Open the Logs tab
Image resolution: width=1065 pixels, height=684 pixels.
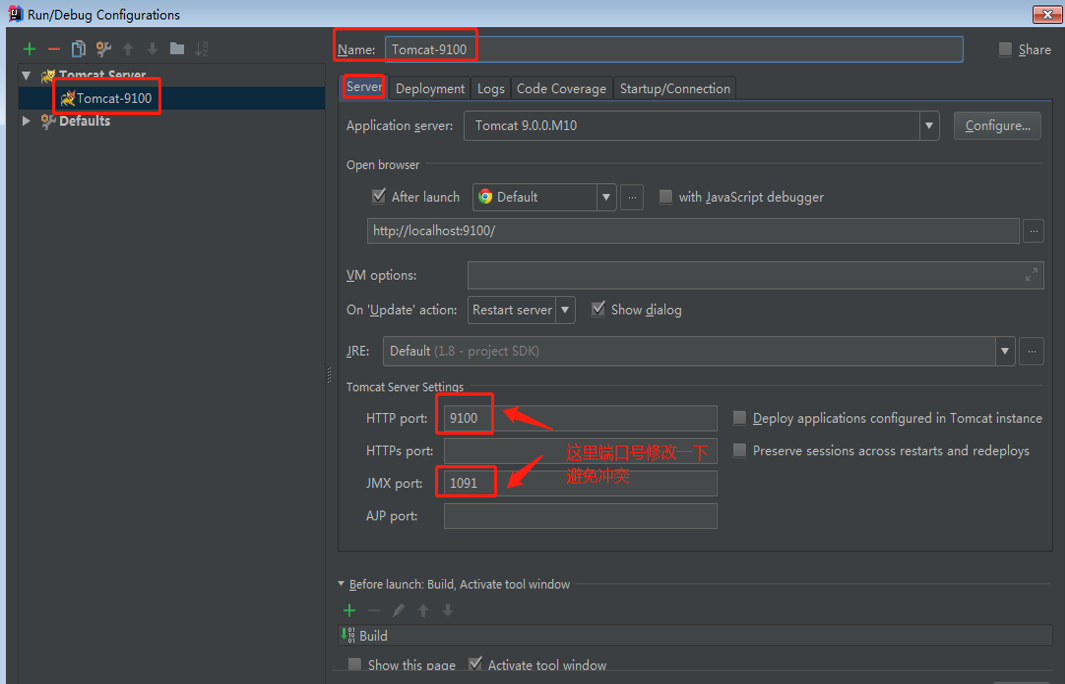pos(490,88)
